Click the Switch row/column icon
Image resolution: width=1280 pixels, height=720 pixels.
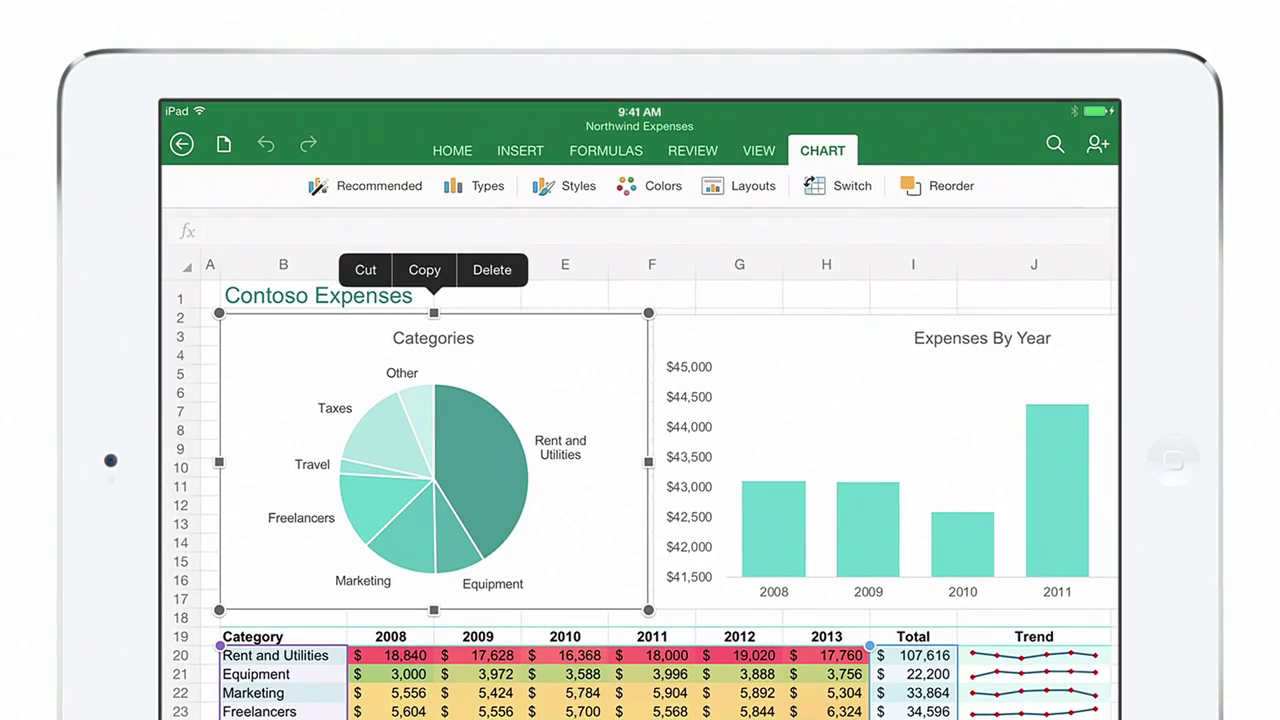click(815, 186)
